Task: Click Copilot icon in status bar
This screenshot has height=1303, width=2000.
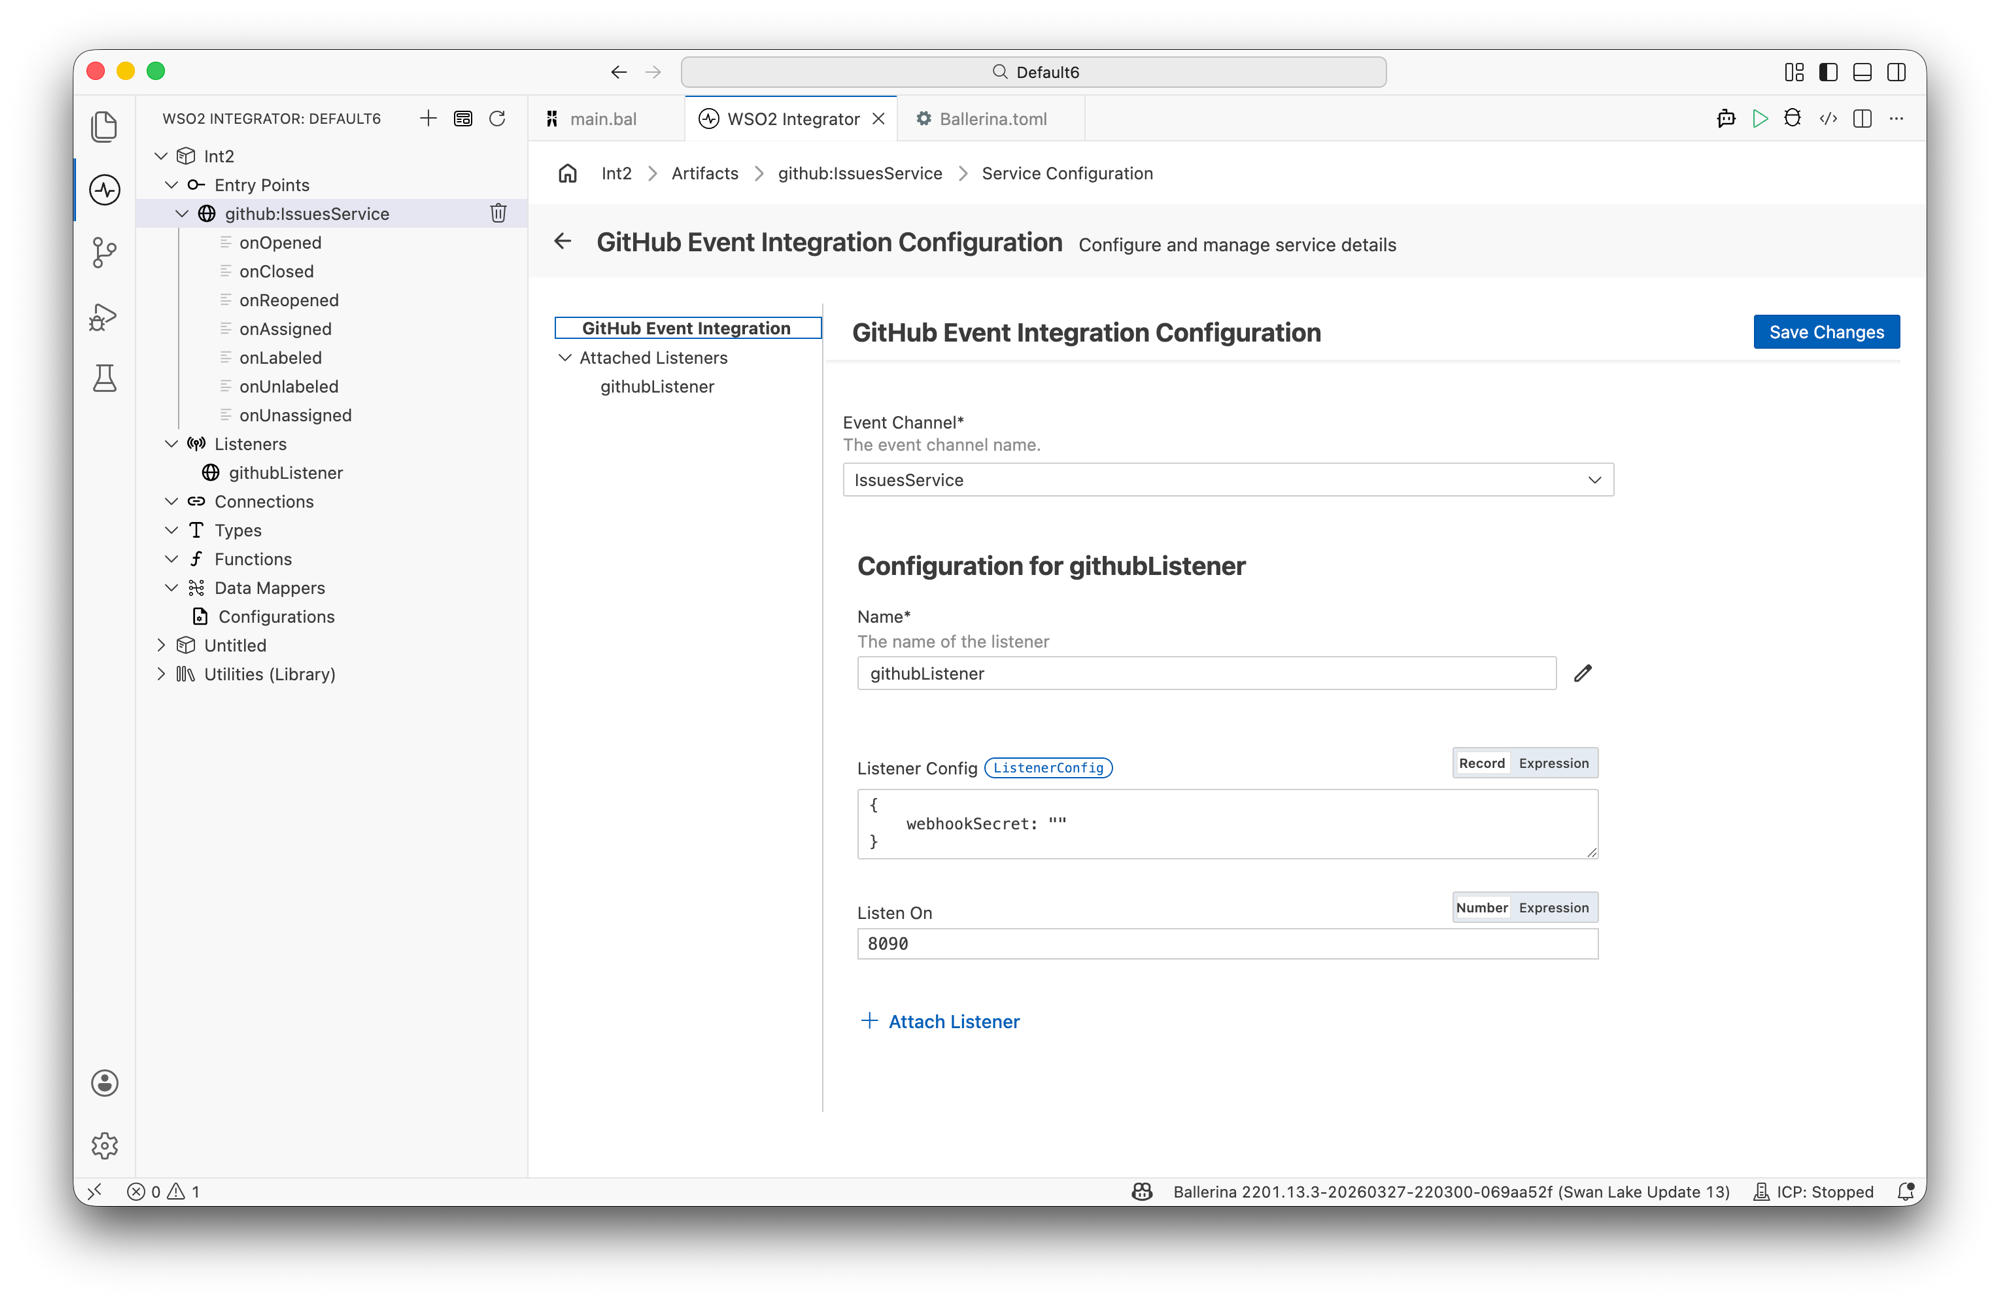Action: click(1142, 1191)
